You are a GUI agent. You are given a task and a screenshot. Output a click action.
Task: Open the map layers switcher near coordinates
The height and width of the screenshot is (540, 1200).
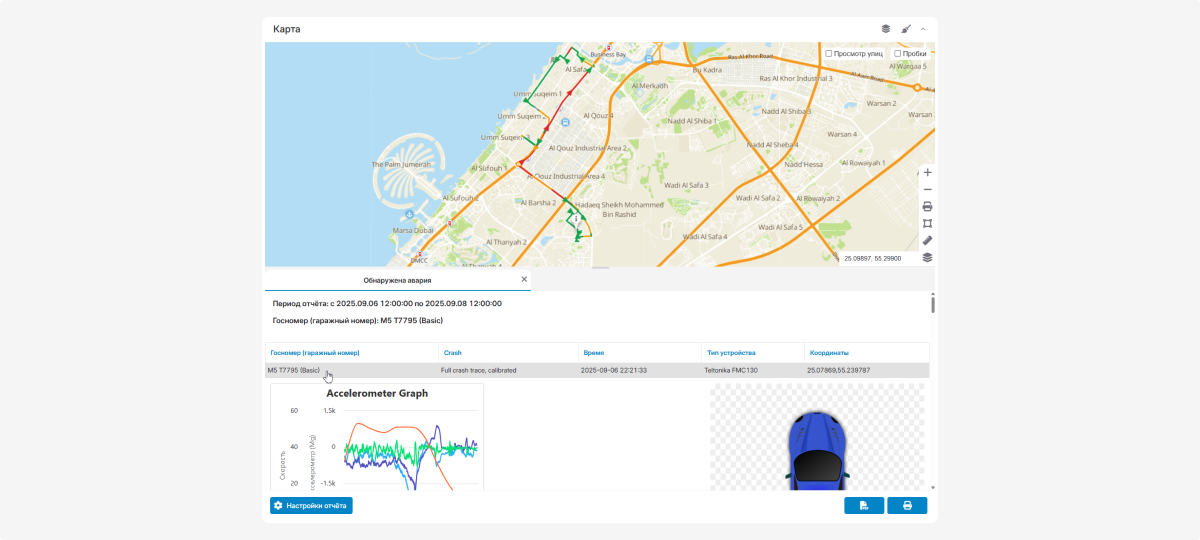[x=927, y=257]
